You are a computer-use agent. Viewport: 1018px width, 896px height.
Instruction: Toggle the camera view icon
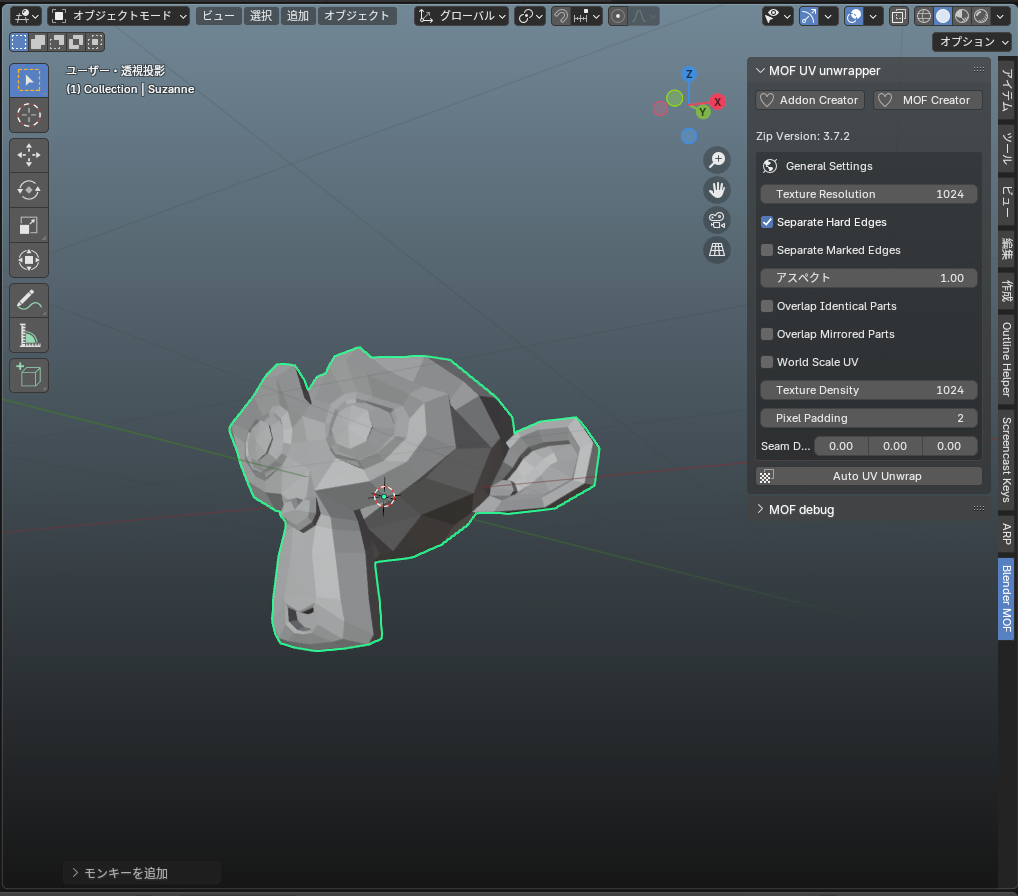pos(717,219)
